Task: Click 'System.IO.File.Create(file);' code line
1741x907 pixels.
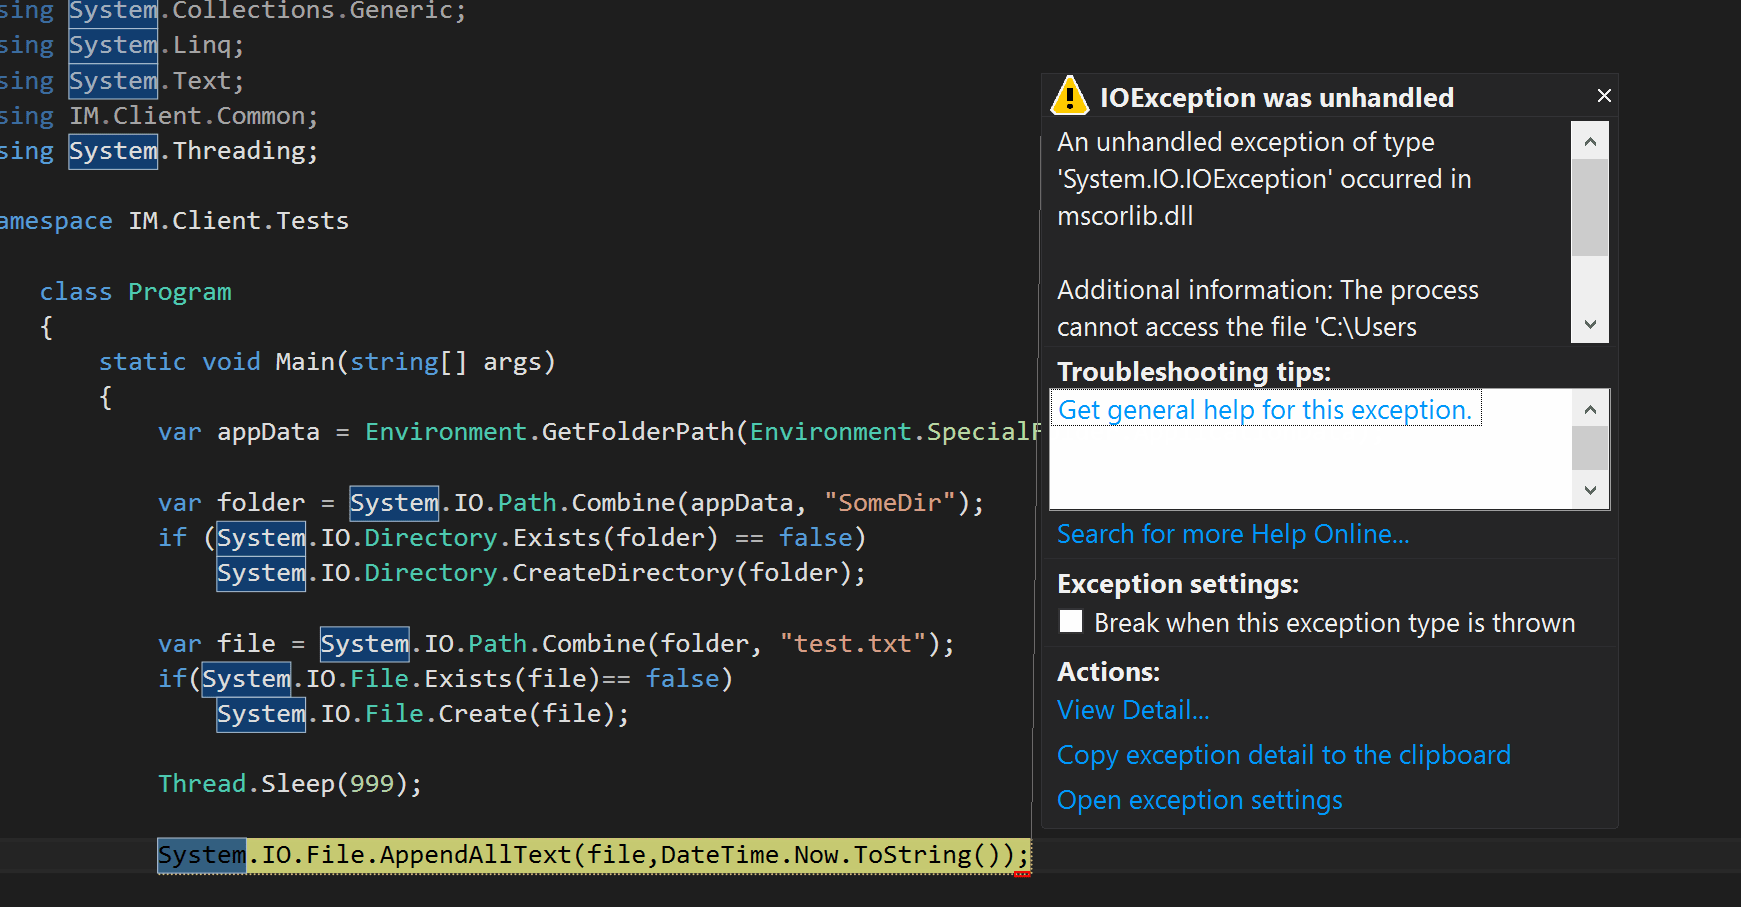Action: [423, 714]
